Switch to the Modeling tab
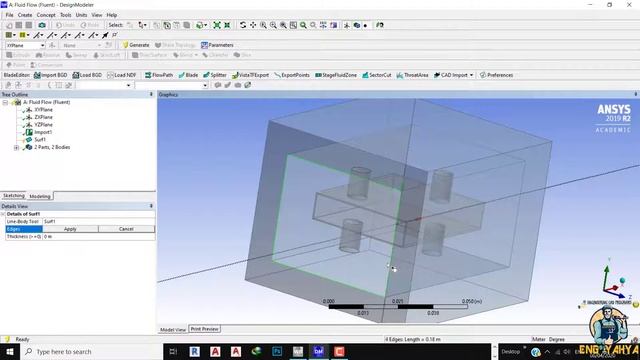This screenshot has width=640, height=360. [40, 196]
